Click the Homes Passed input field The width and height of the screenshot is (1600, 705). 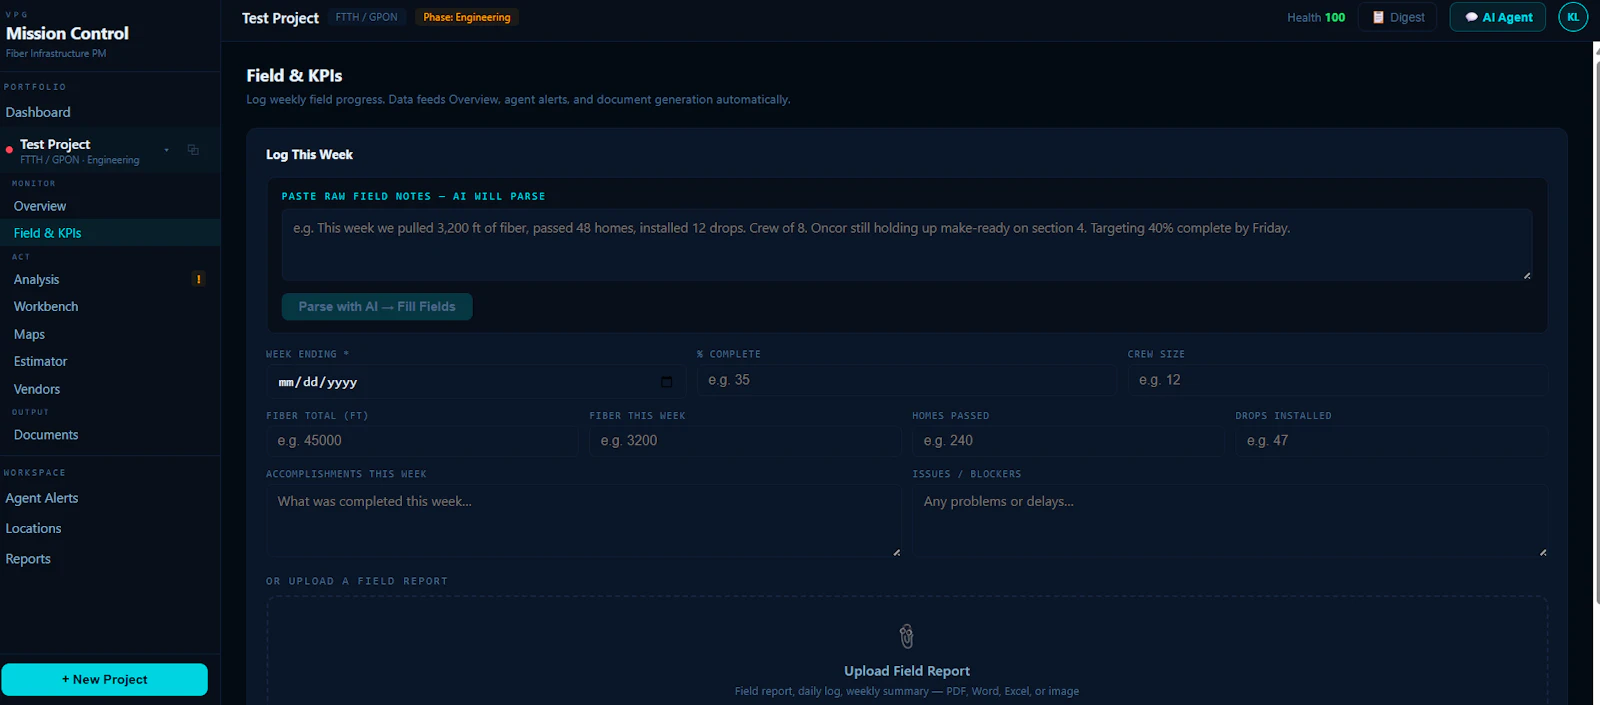point(1068,441)
